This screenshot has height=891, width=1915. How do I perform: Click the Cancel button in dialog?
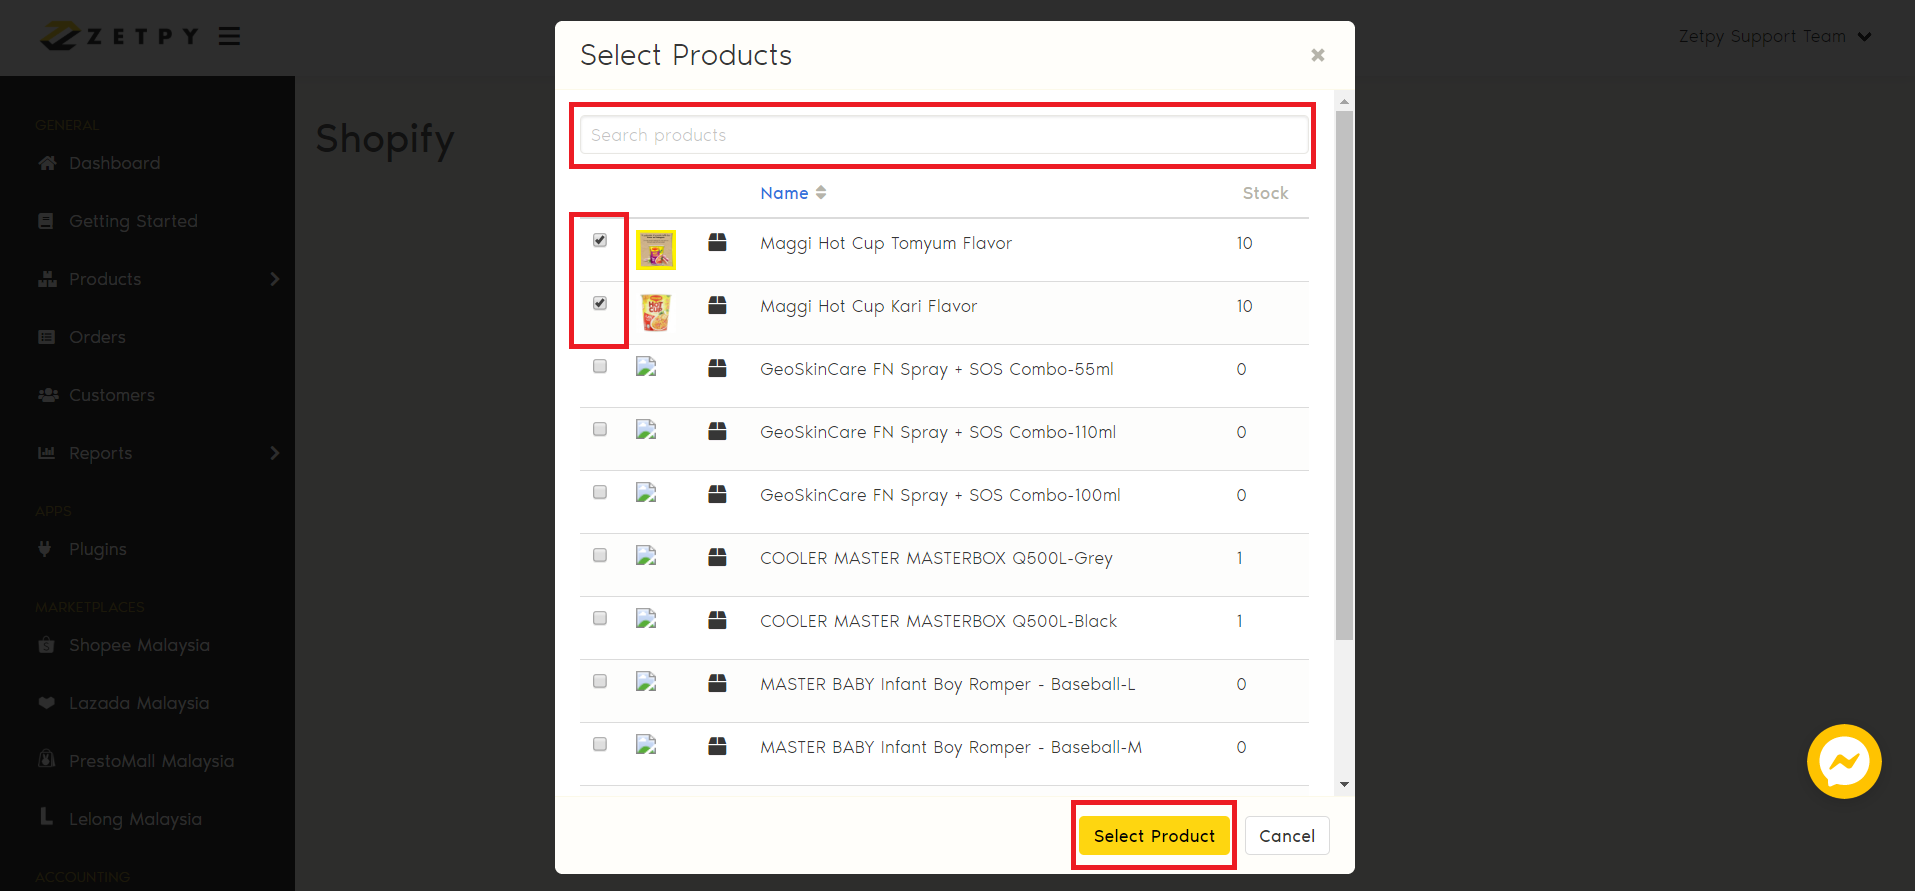point(1286,836)
